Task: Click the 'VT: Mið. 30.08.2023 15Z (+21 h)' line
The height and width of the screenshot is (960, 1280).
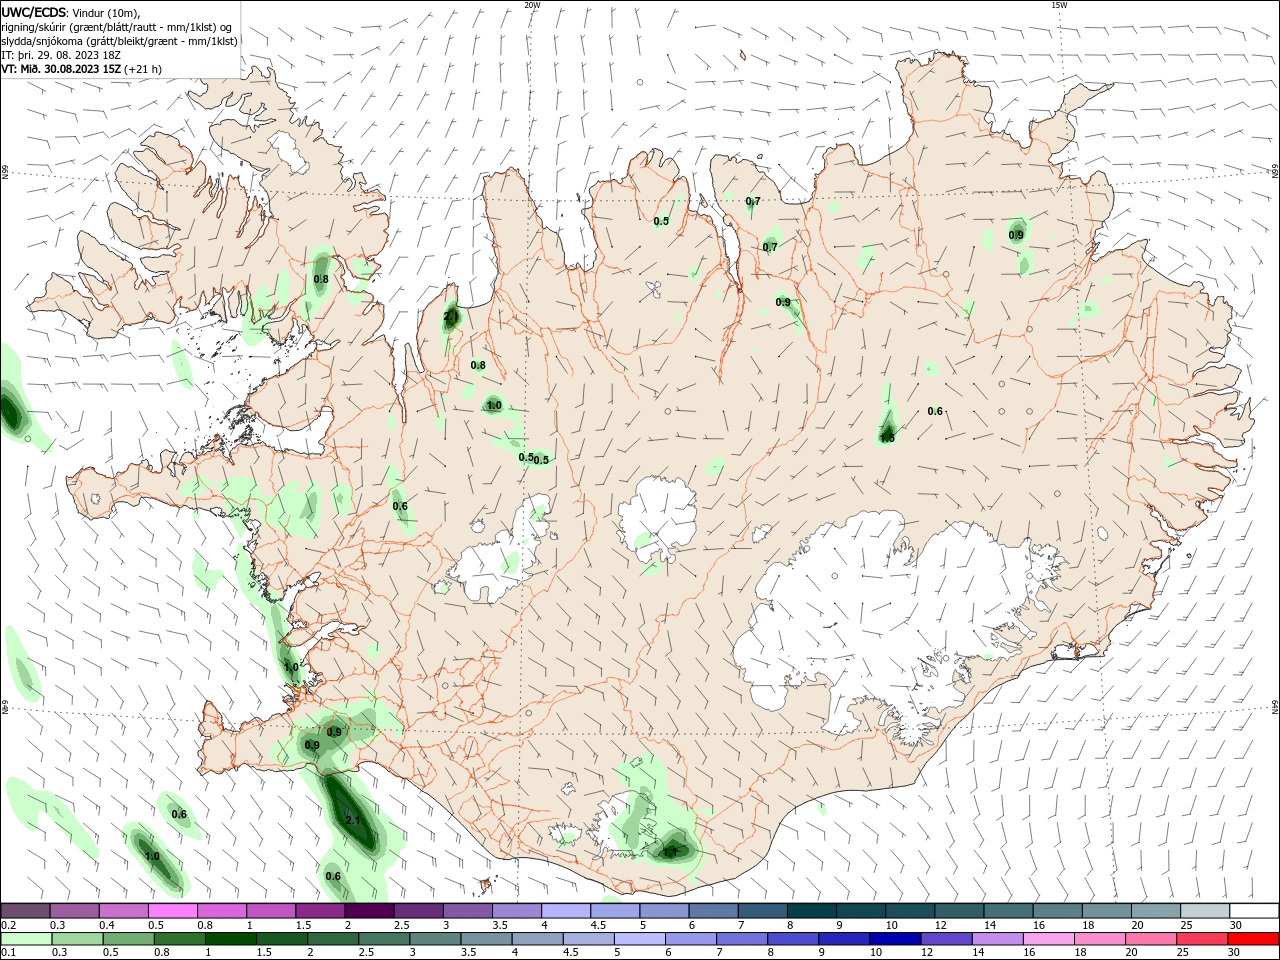Action: point(81,69)
